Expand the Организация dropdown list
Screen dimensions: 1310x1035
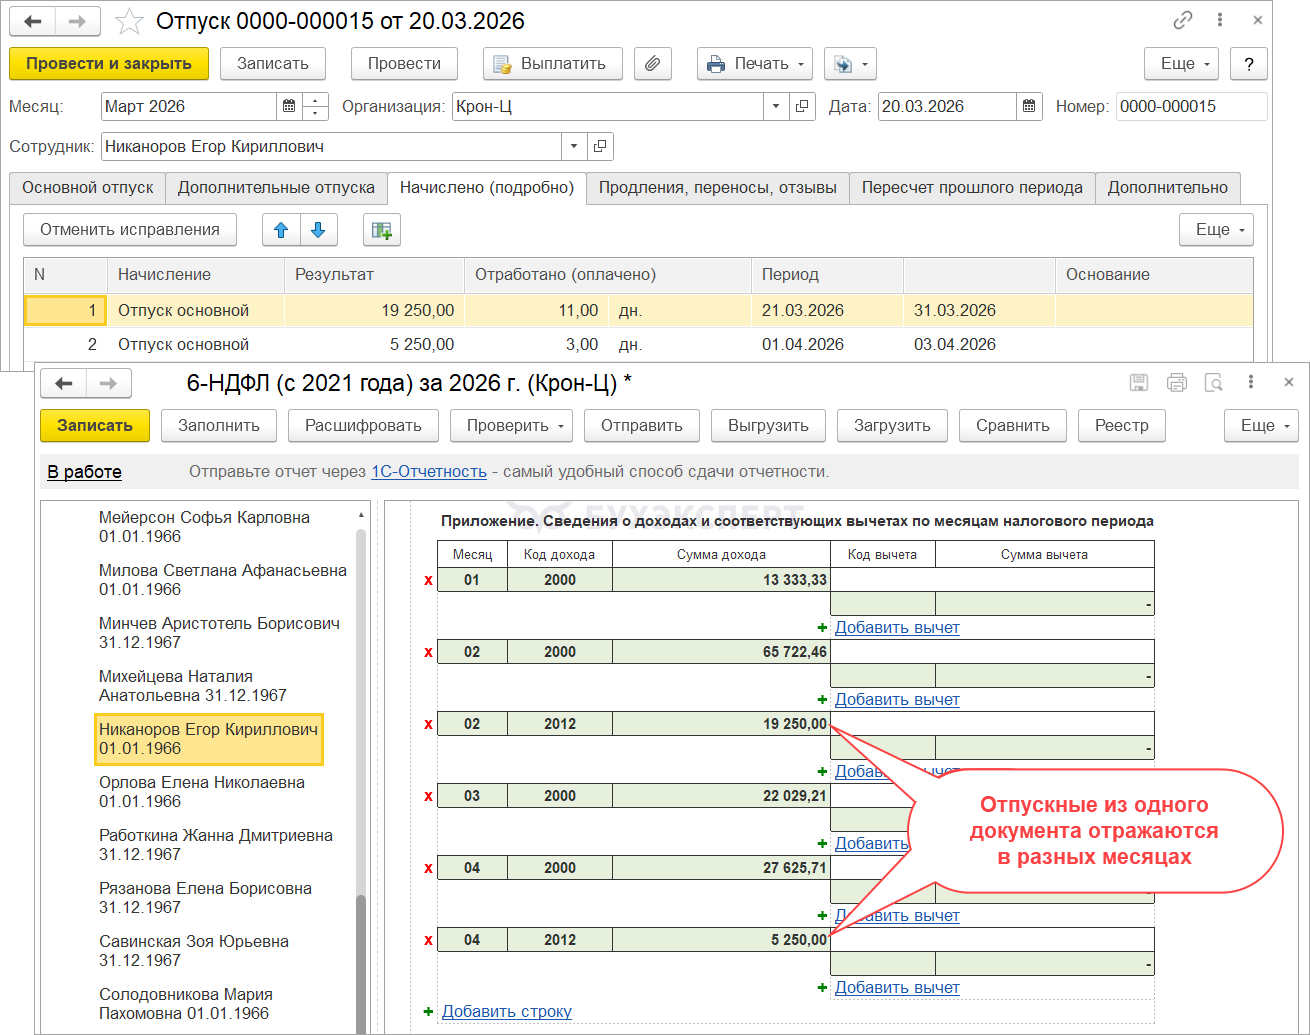coord(776,107)
